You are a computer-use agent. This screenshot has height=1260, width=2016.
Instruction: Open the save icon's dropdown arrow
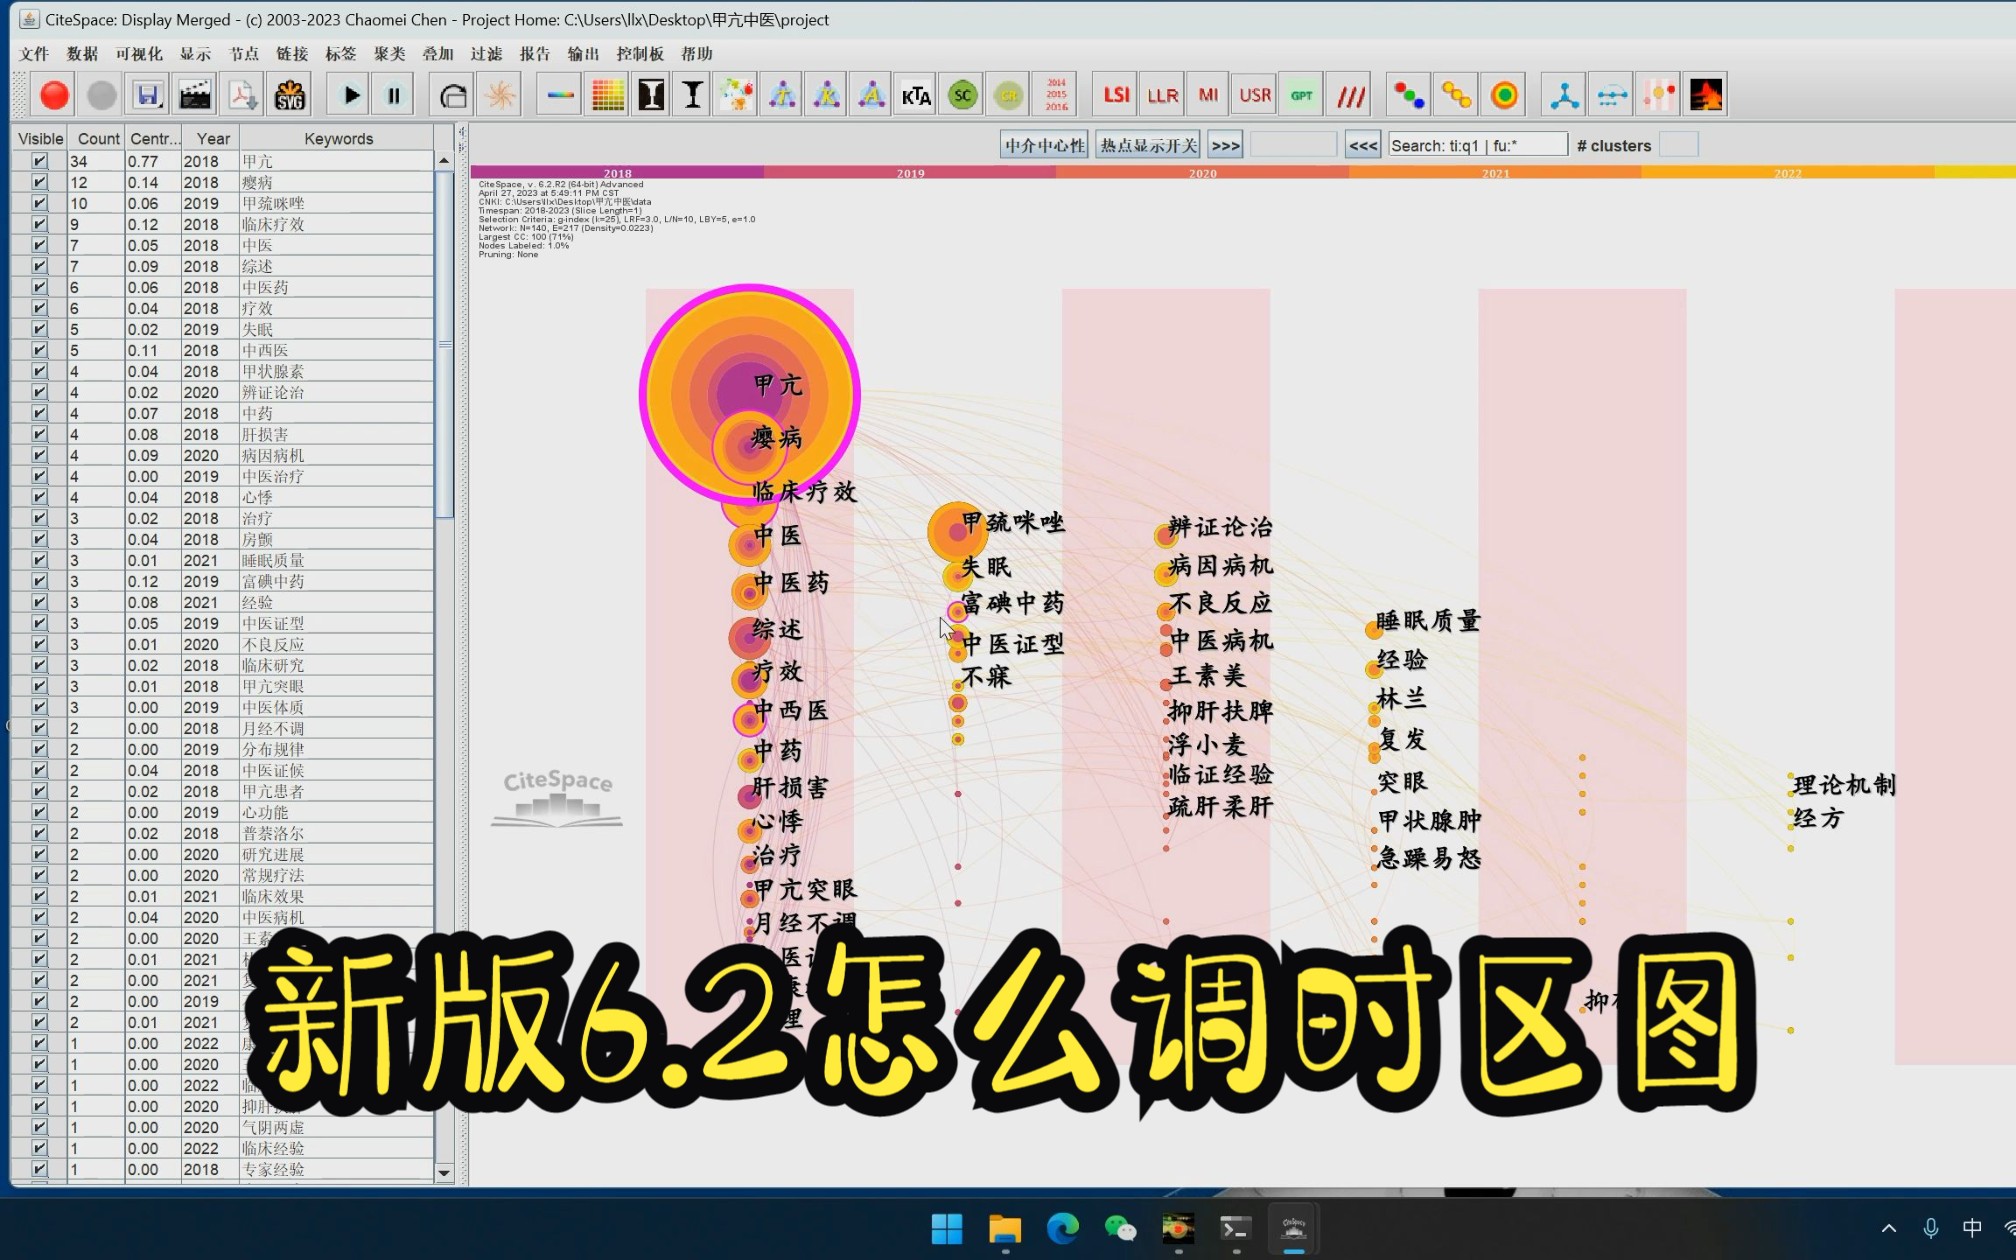(160, 106)
